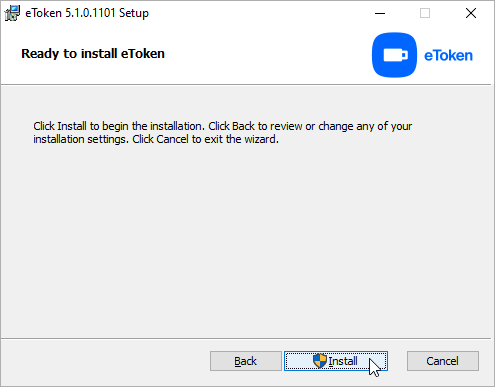Click the UAC shield icon on Install

pos(320,361)
